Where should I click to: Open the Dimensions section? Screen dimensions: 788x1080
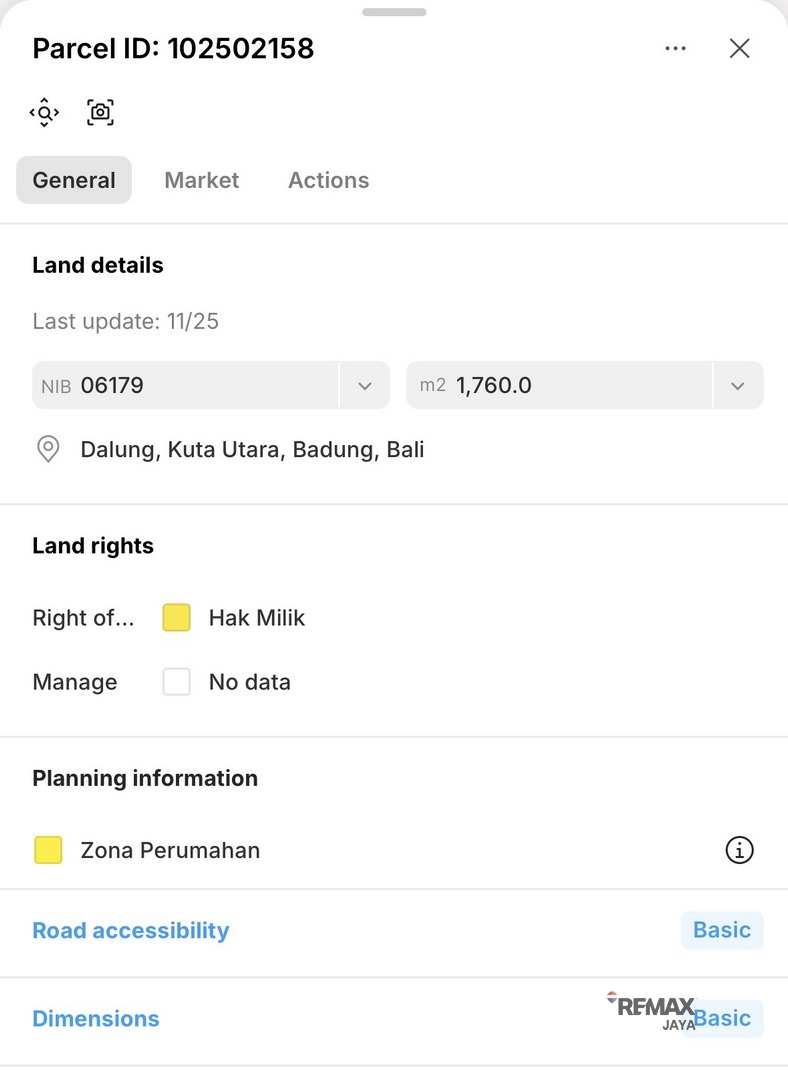point(96,1018)
